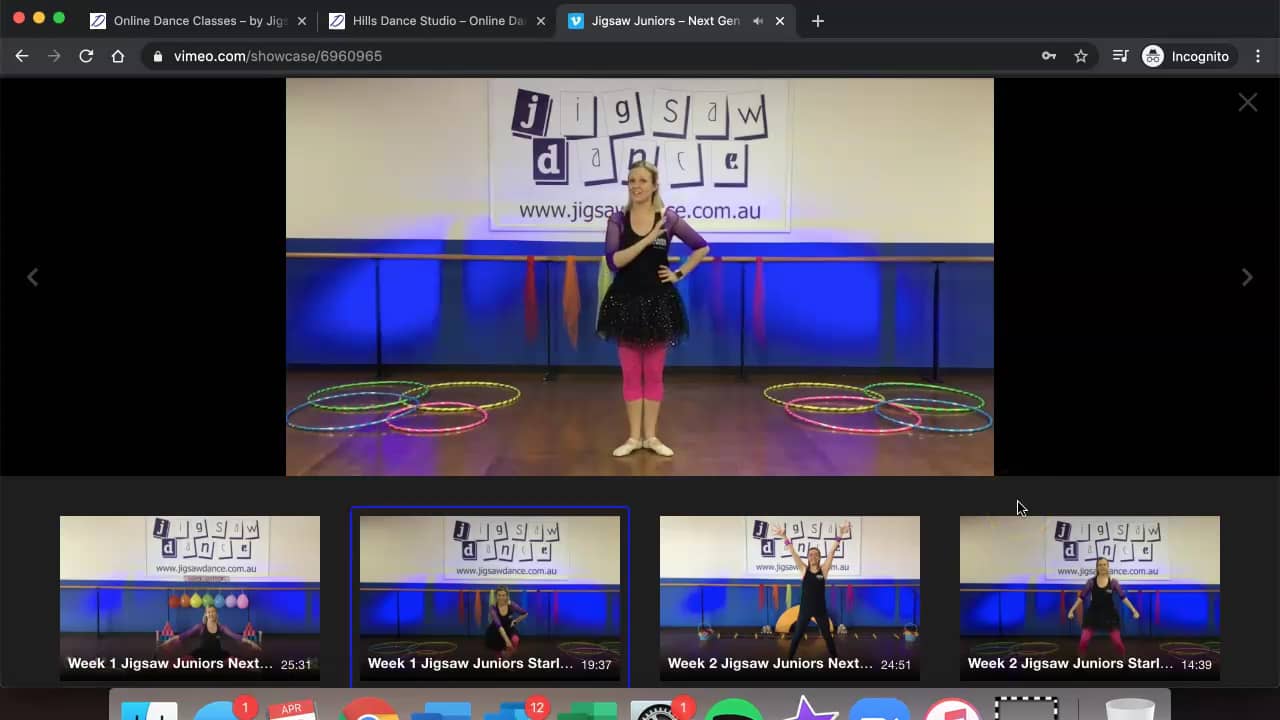Open Week 1 Jigsaw Juniors Starl… 19:37 thumbnail
1280x720 pixels.
pyautogui.click(x=490, y=598)
